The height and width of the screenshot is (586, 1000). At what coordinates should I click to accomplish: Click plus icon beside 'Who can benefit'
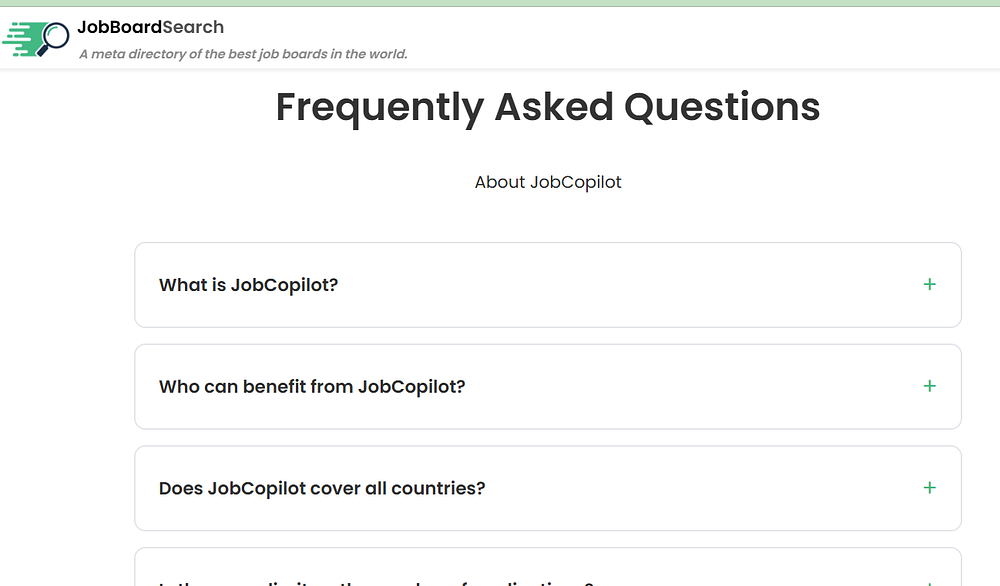point(929,386)
